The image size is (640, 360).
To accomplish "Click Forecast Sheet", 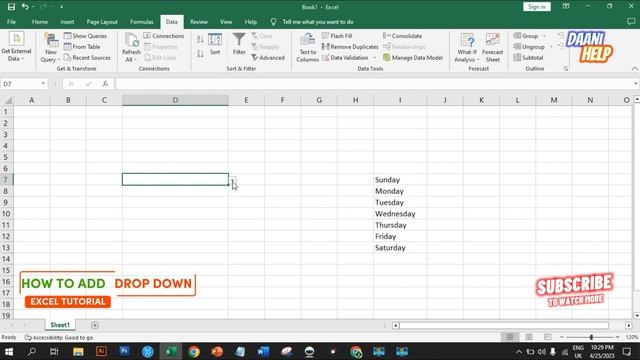I will 492,48.
